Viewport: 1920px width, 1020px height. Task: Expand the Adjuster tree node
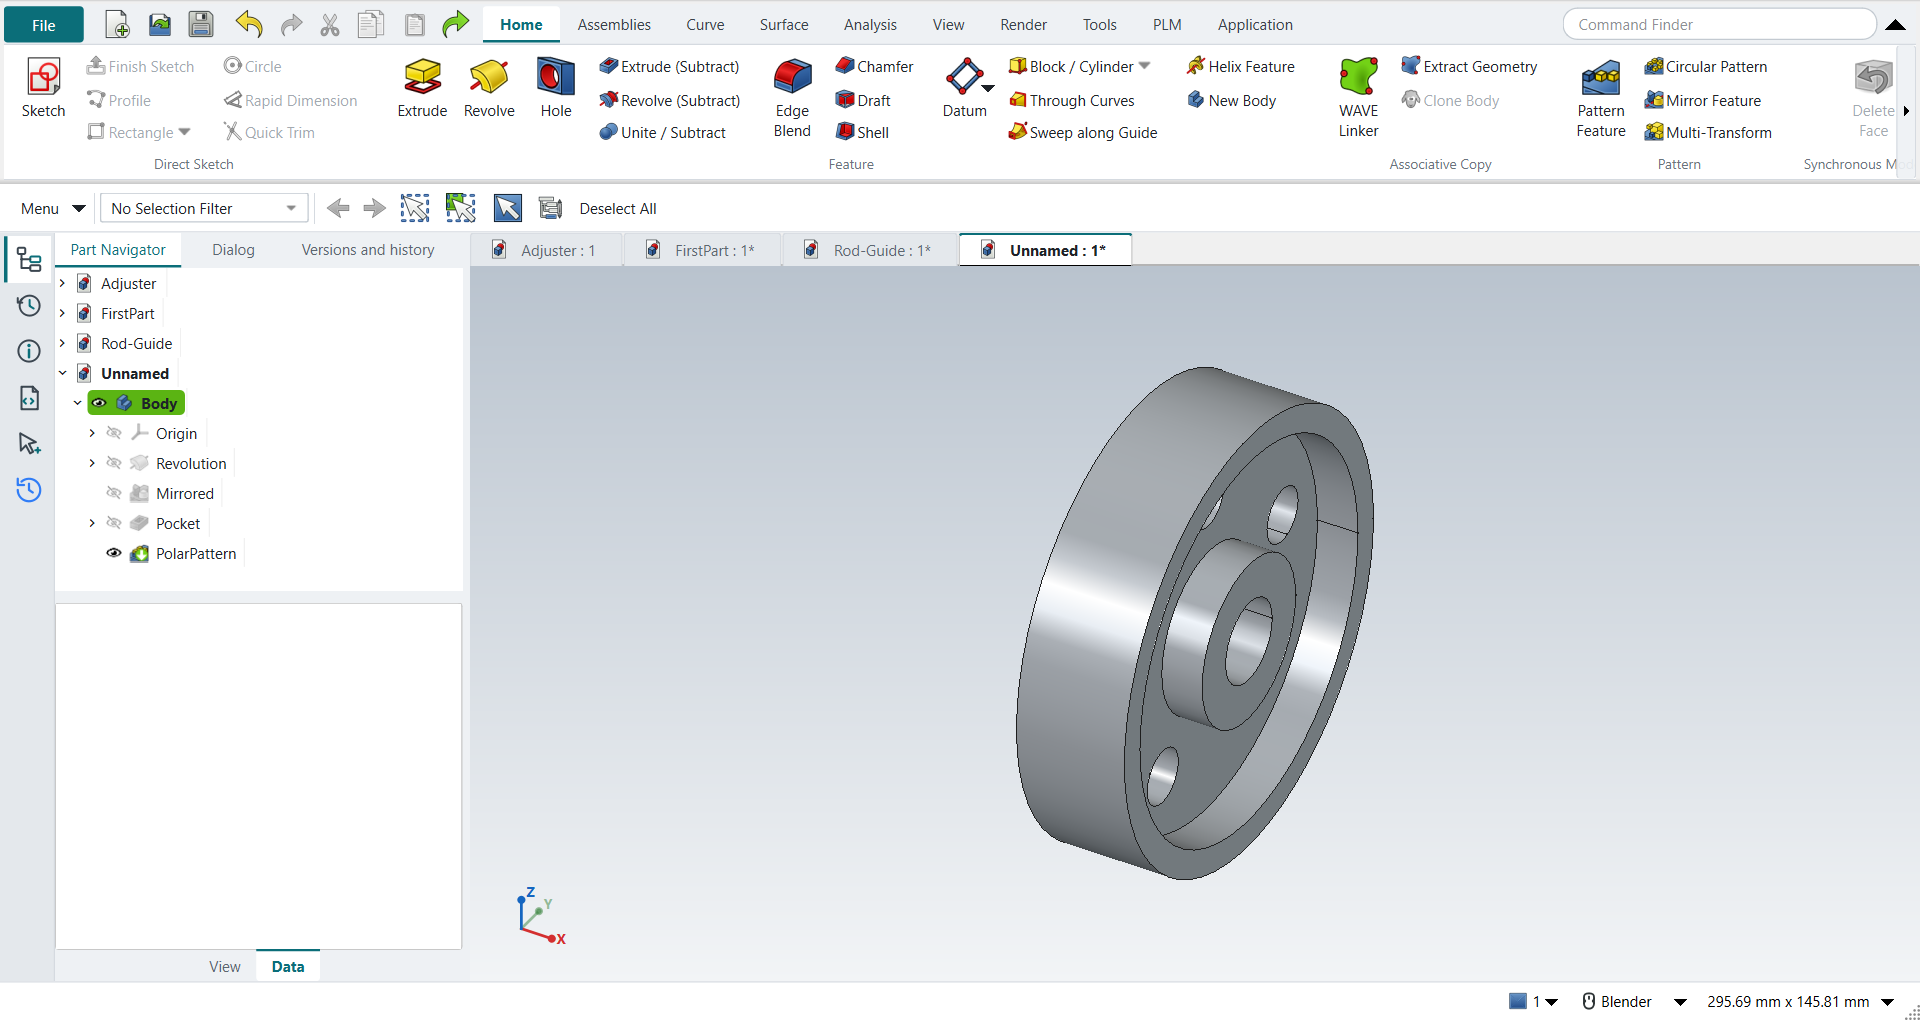point(63,283)
